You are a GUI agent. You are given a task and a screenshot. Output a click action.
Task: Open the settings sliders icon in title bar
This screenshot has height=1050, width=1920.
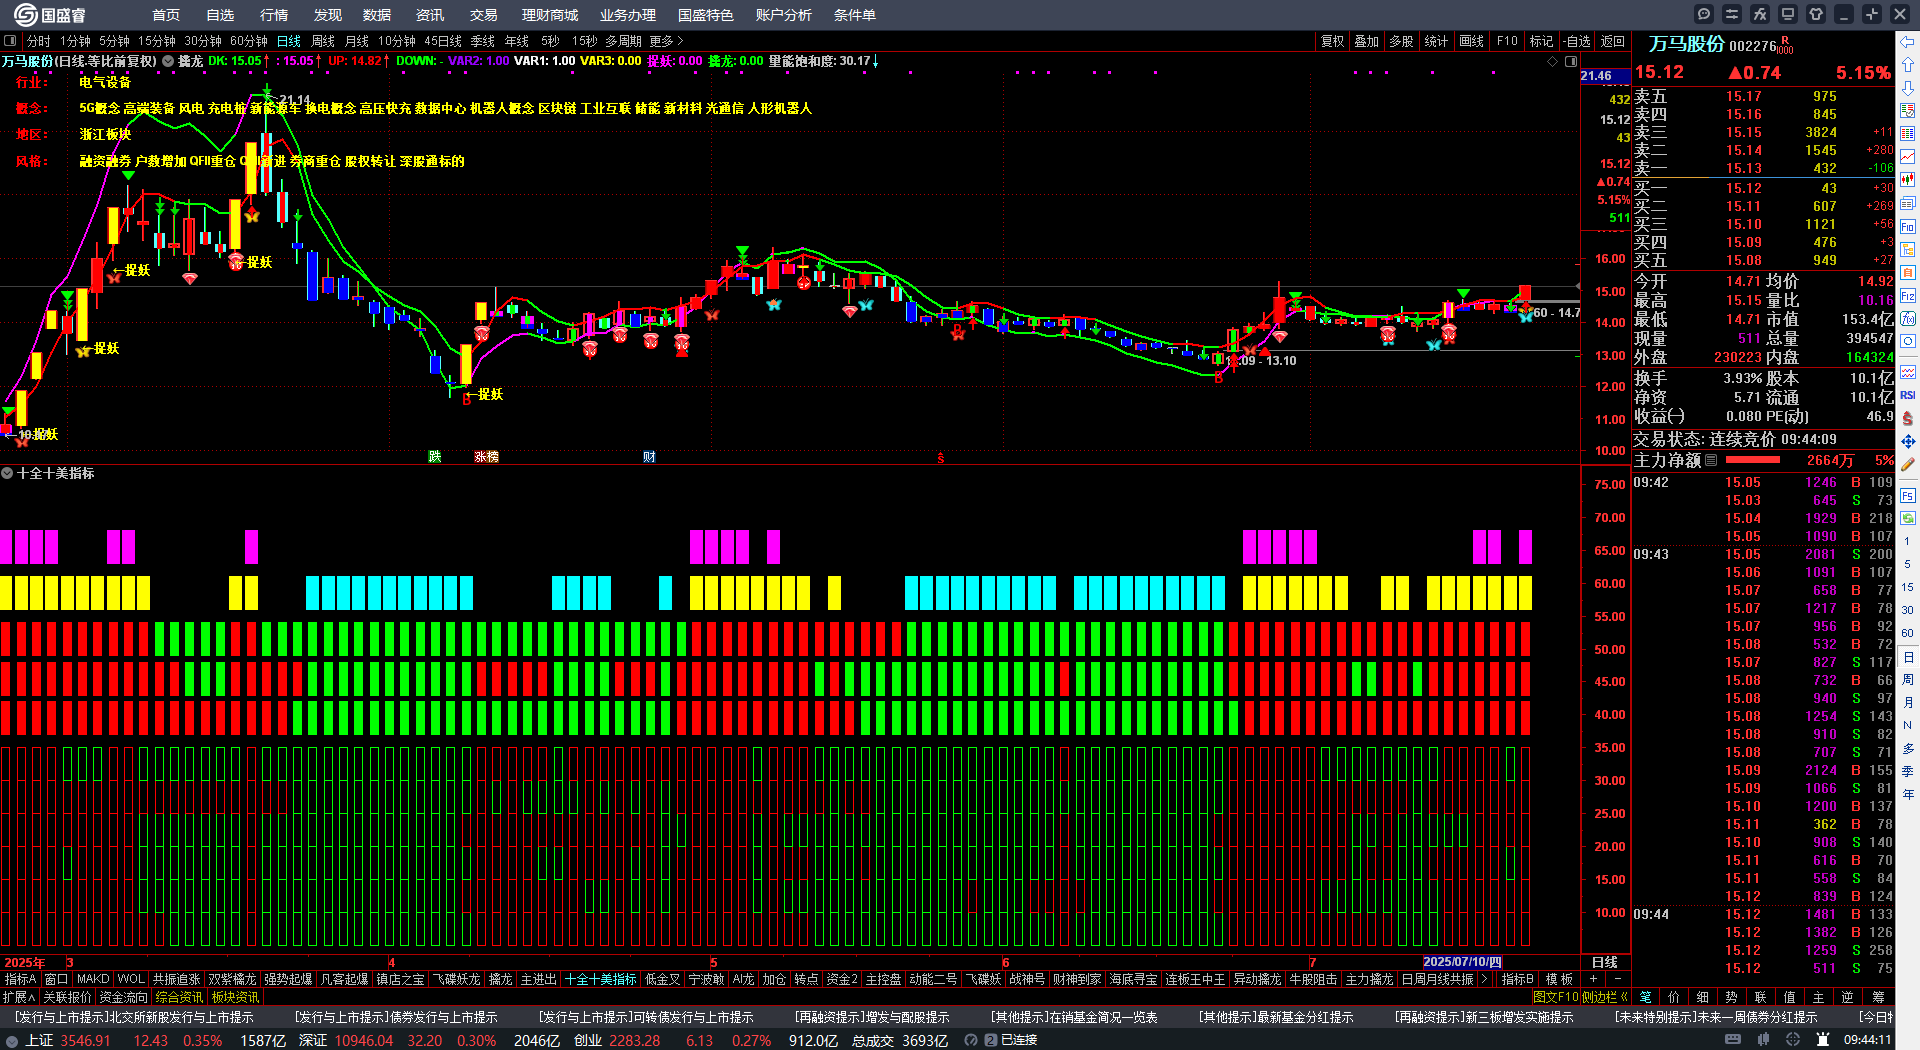pyautogui.click(x=1732, y=14)
